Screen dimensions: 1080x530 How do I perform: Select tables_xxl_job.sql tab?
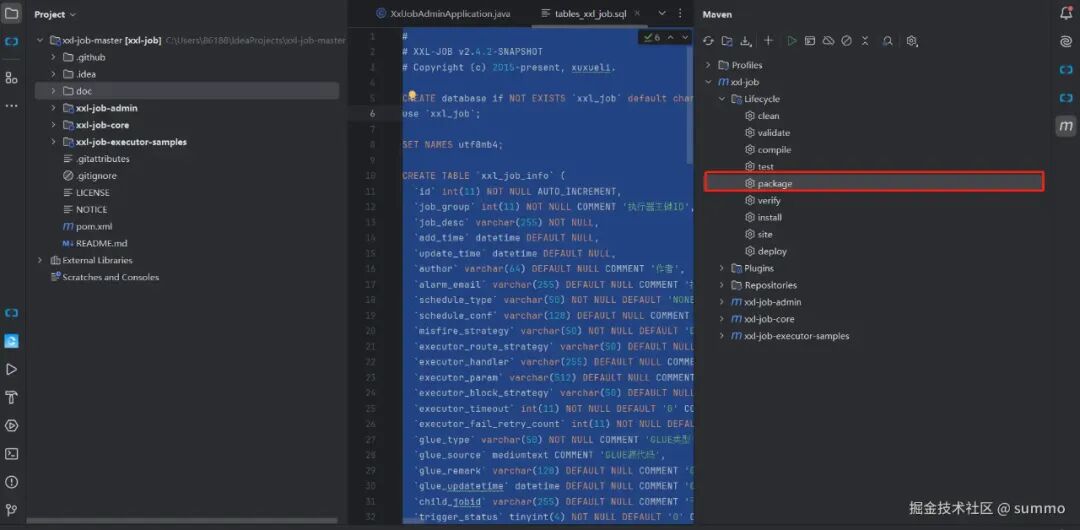pyautogui.click(x=590, y=13)
